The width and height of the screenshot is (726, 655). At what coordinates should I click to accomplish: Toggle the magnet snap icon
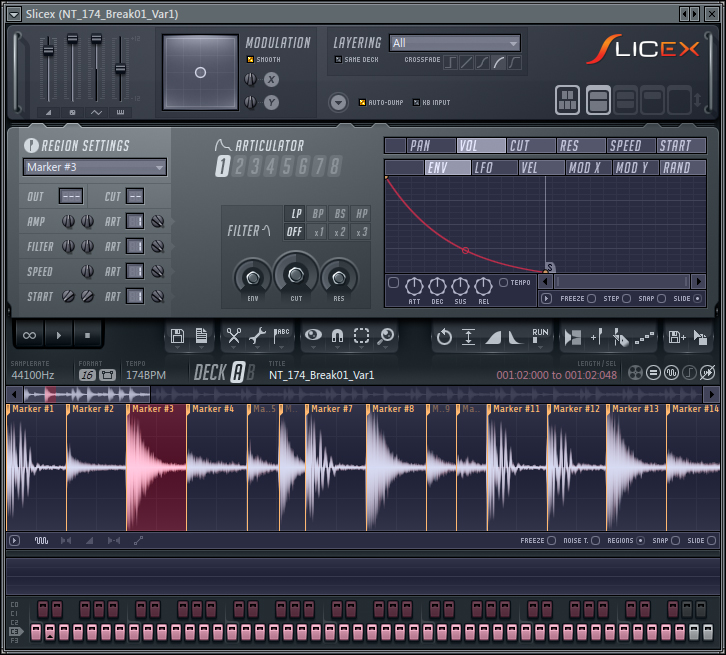[338, 336]
